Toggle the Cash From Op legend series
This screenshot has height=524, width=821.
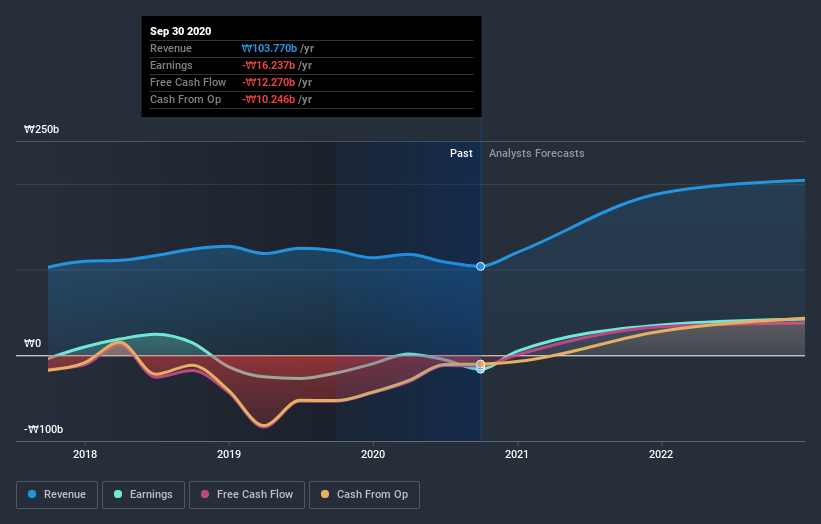point(364,495)
